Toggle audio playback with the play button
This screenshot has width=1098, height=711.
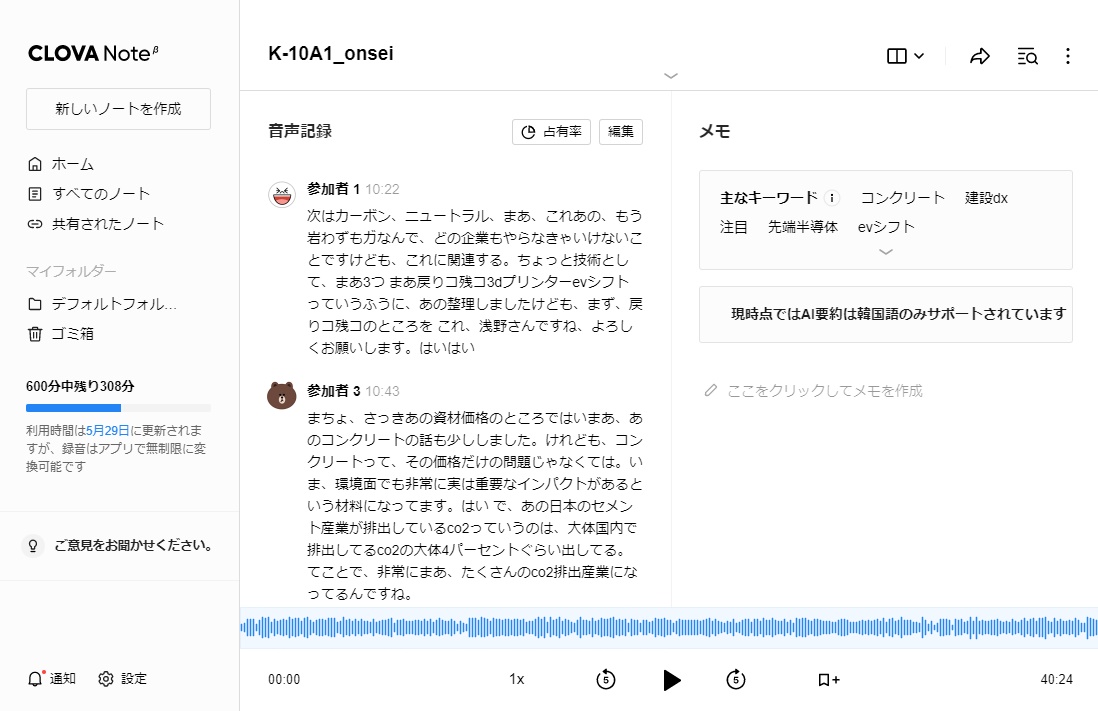pyautogui.click(x=672, y=679)
